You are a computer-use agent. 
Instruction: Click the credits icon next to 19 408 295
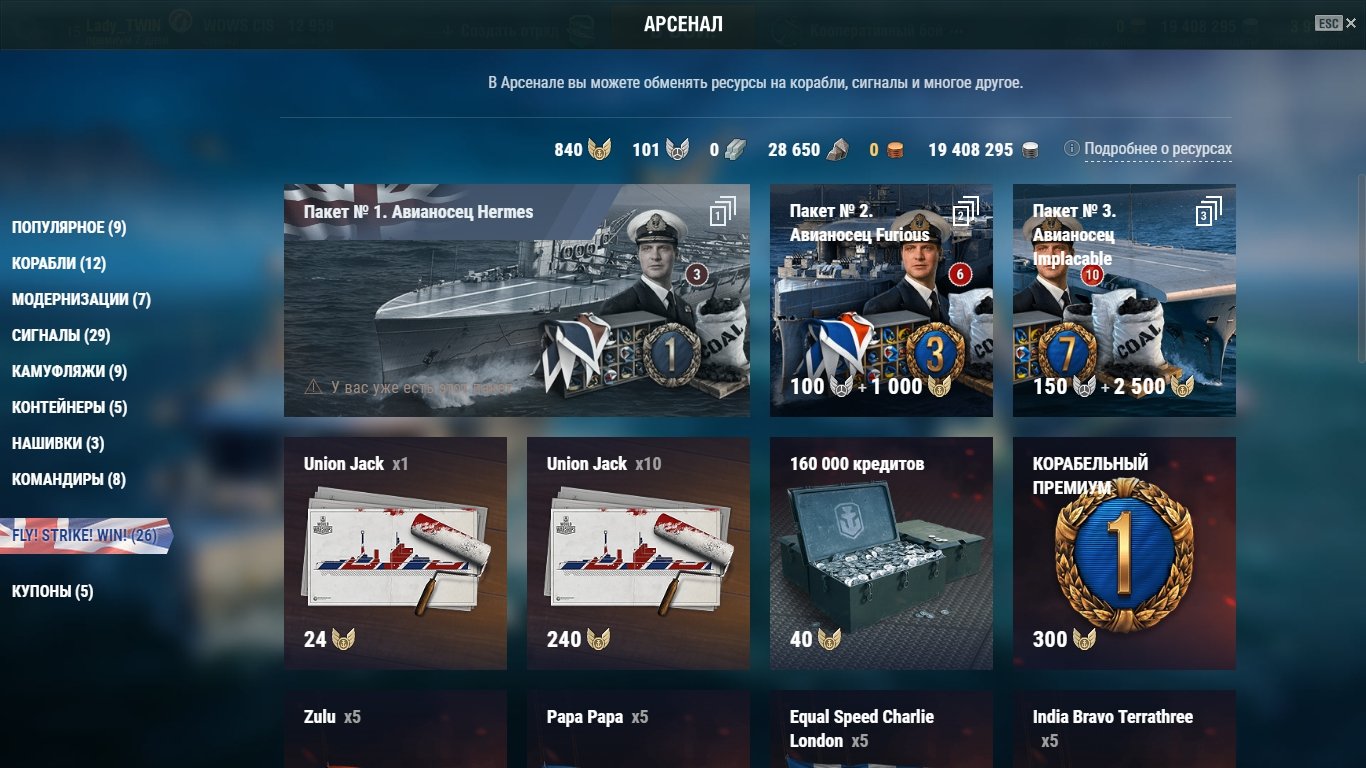[1030, 150]
